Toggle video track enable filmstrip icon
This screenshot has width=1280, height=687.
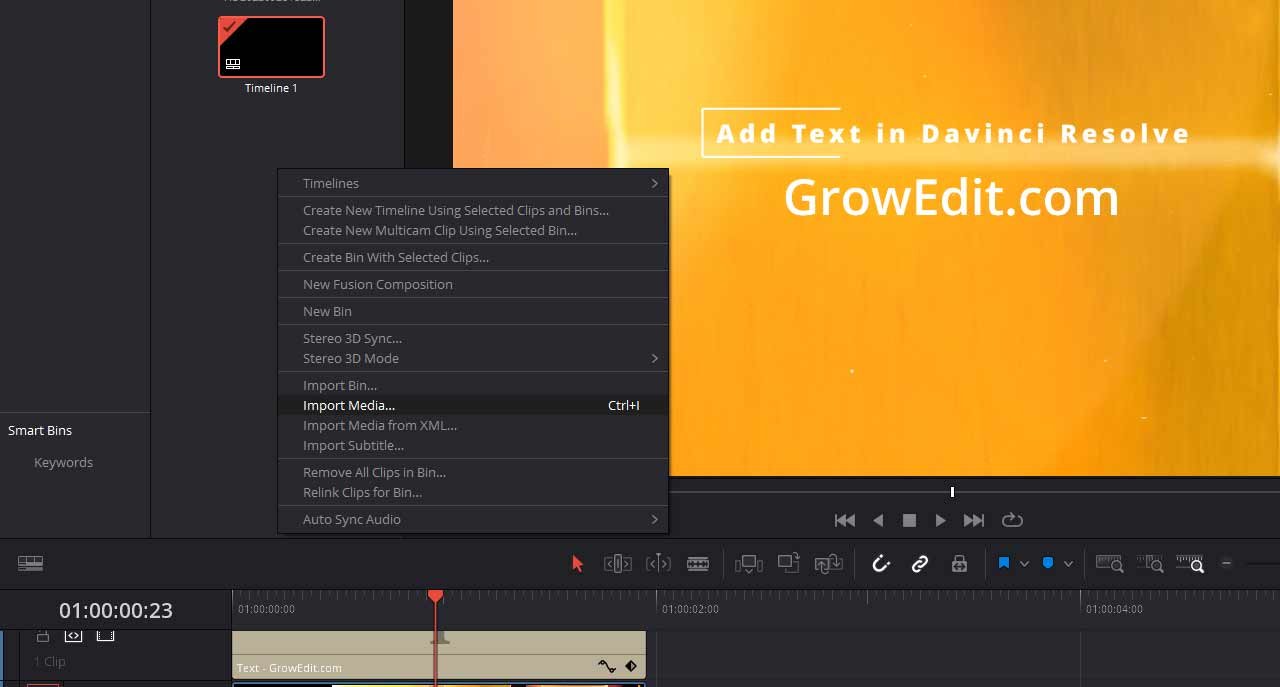click(x=106, y=635)
